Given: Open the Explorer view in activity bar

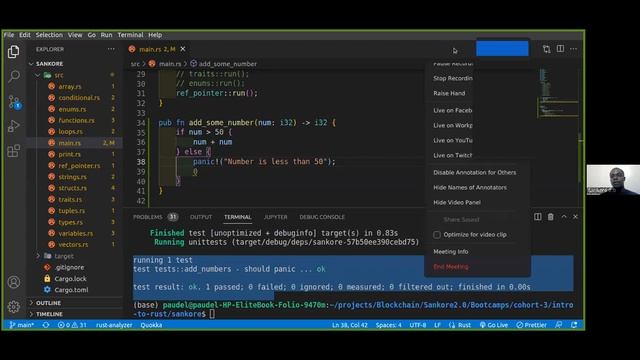Looking at the screenshot, I should [x=13, y=52].
